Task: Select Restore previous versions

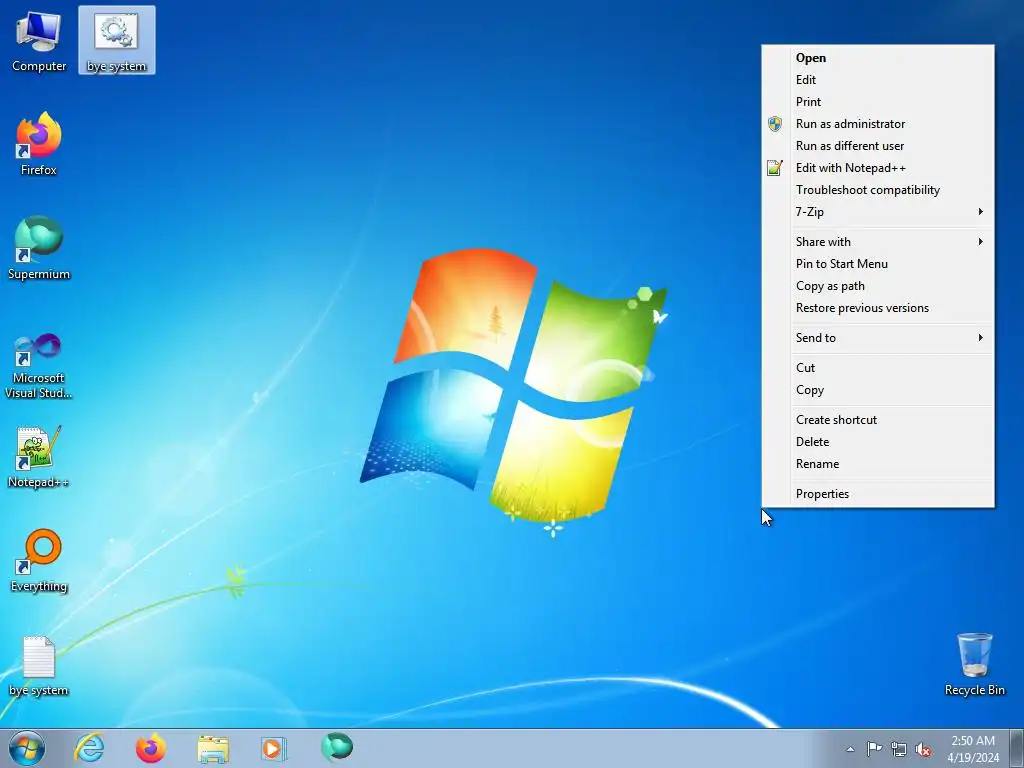Action: (878, 308)
